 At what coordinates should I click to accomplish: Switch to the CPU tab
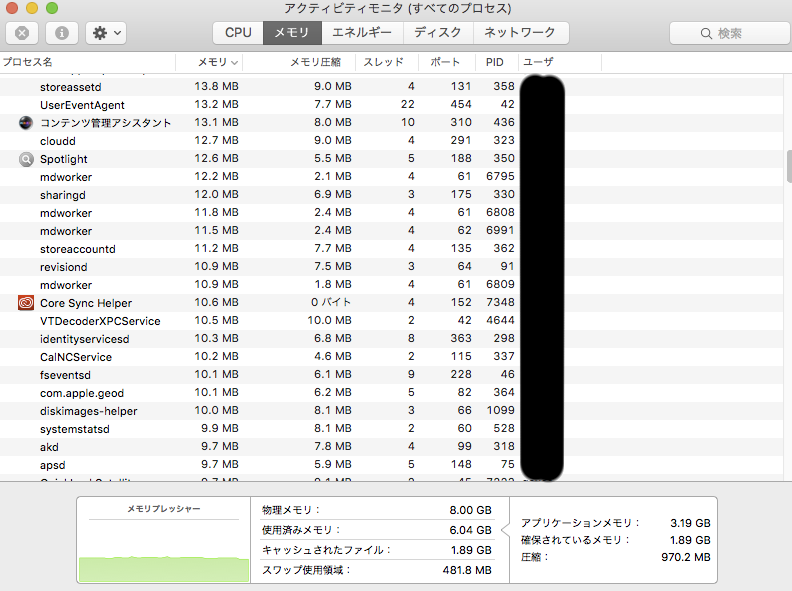pyautogui.click(x=238, y=33)
